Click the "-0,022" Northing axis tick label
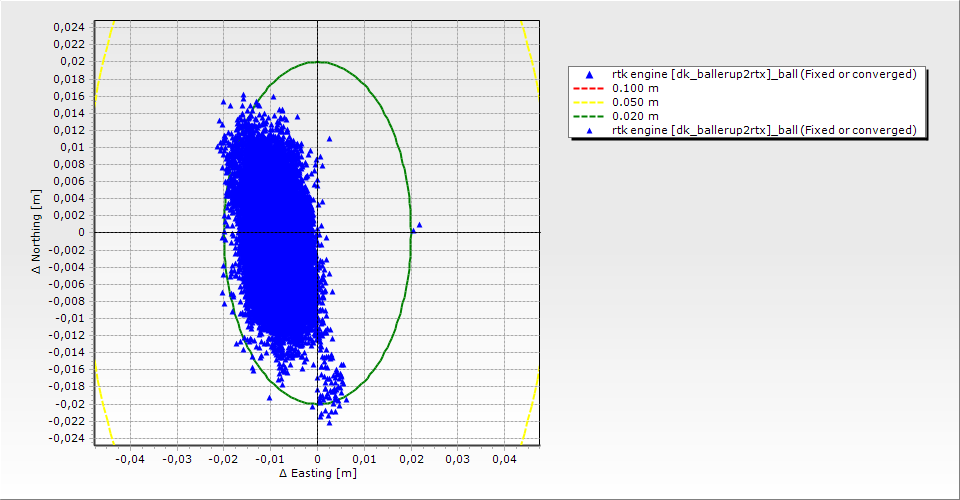This screenshot has width=960, height=500. [x=67, y=420]
